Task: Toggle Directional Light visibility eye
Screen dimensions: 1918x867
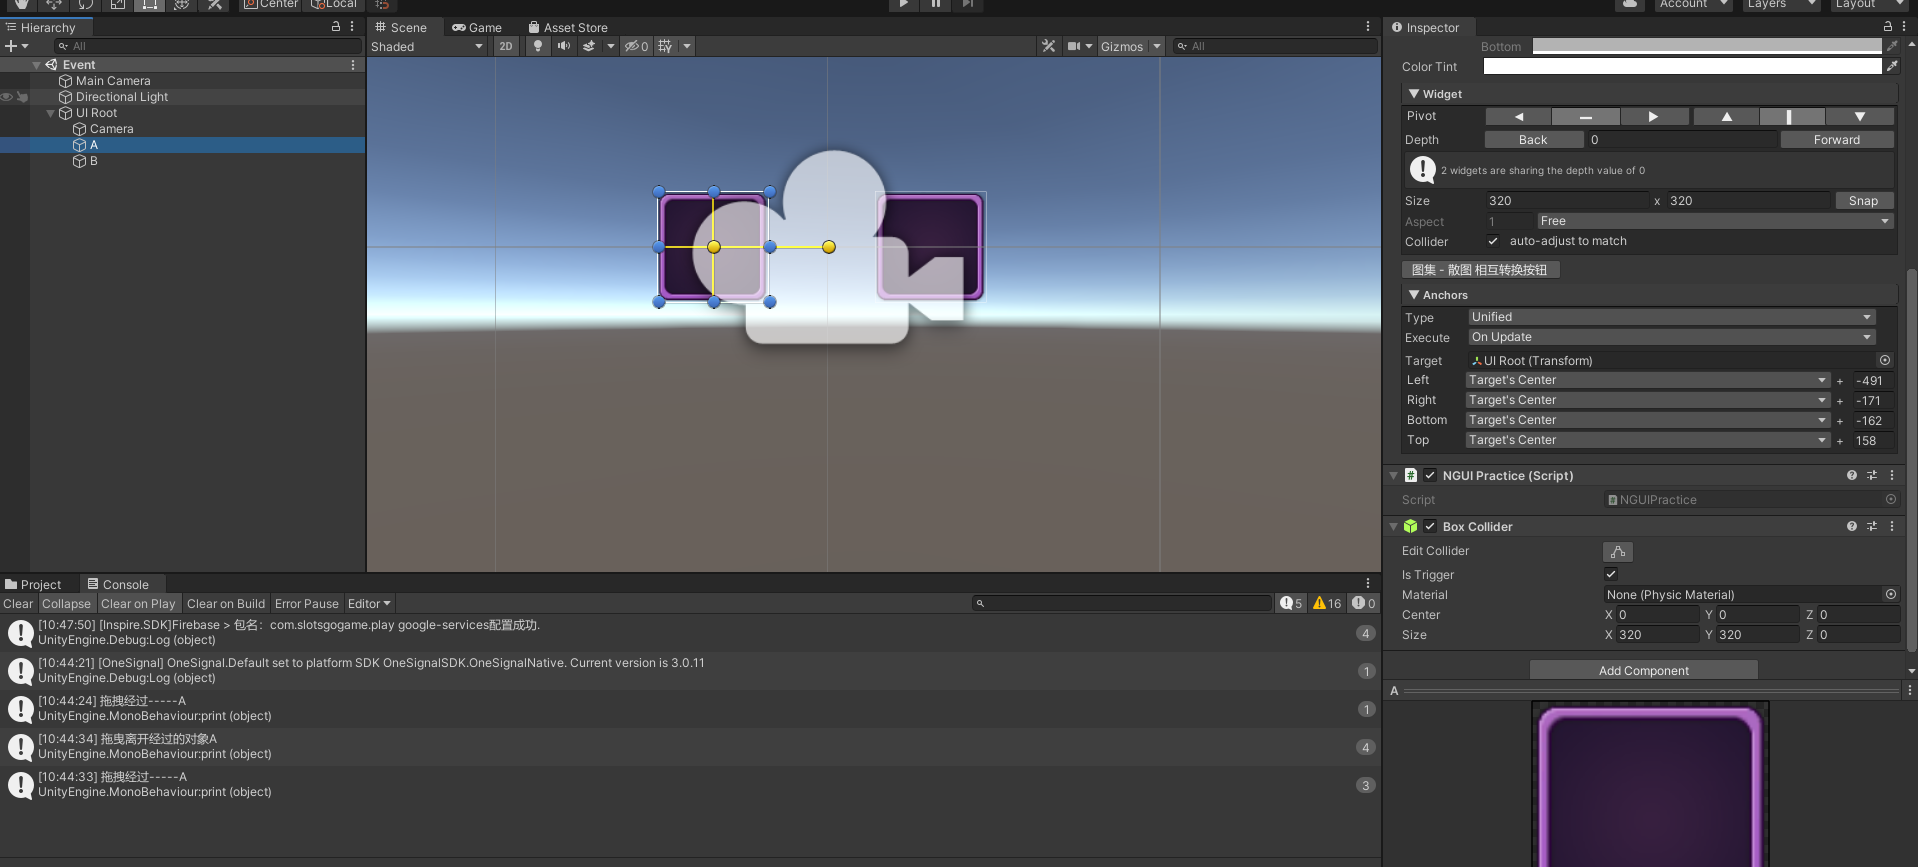Action: [7, 97]
